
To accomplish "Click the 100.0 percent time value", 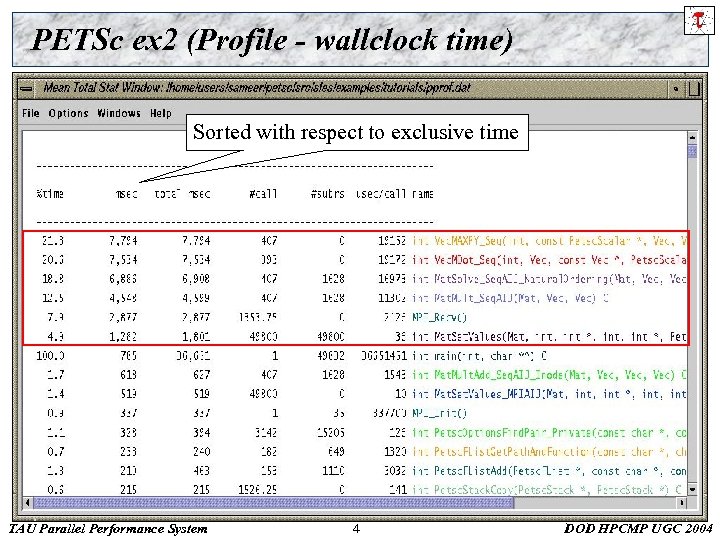I will click(51, 356).
